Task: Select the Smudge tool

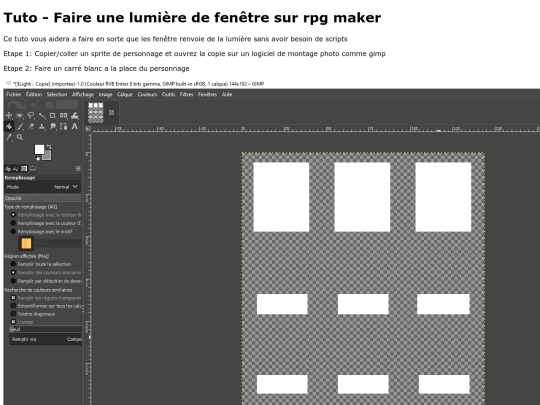Action: coord(52,126)
